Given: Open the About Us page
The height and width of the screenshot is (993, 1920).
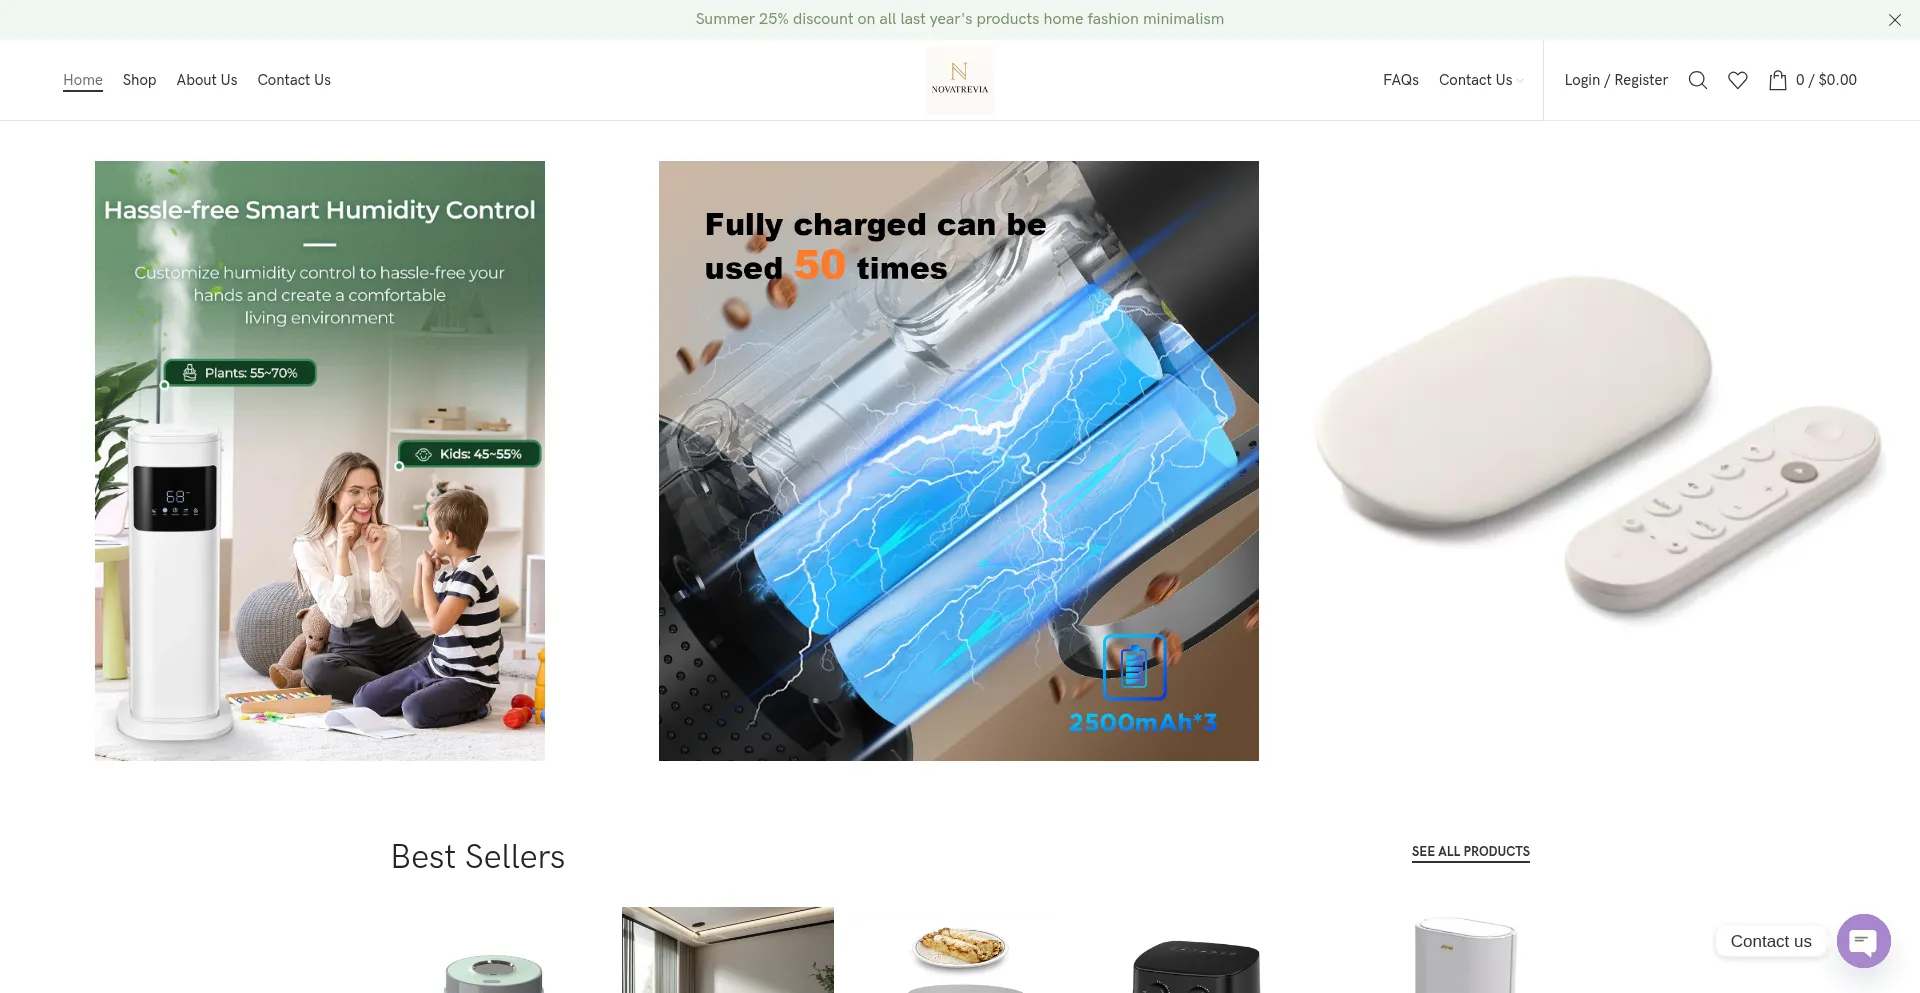Looking at the screenshot, I should [207, 80].
